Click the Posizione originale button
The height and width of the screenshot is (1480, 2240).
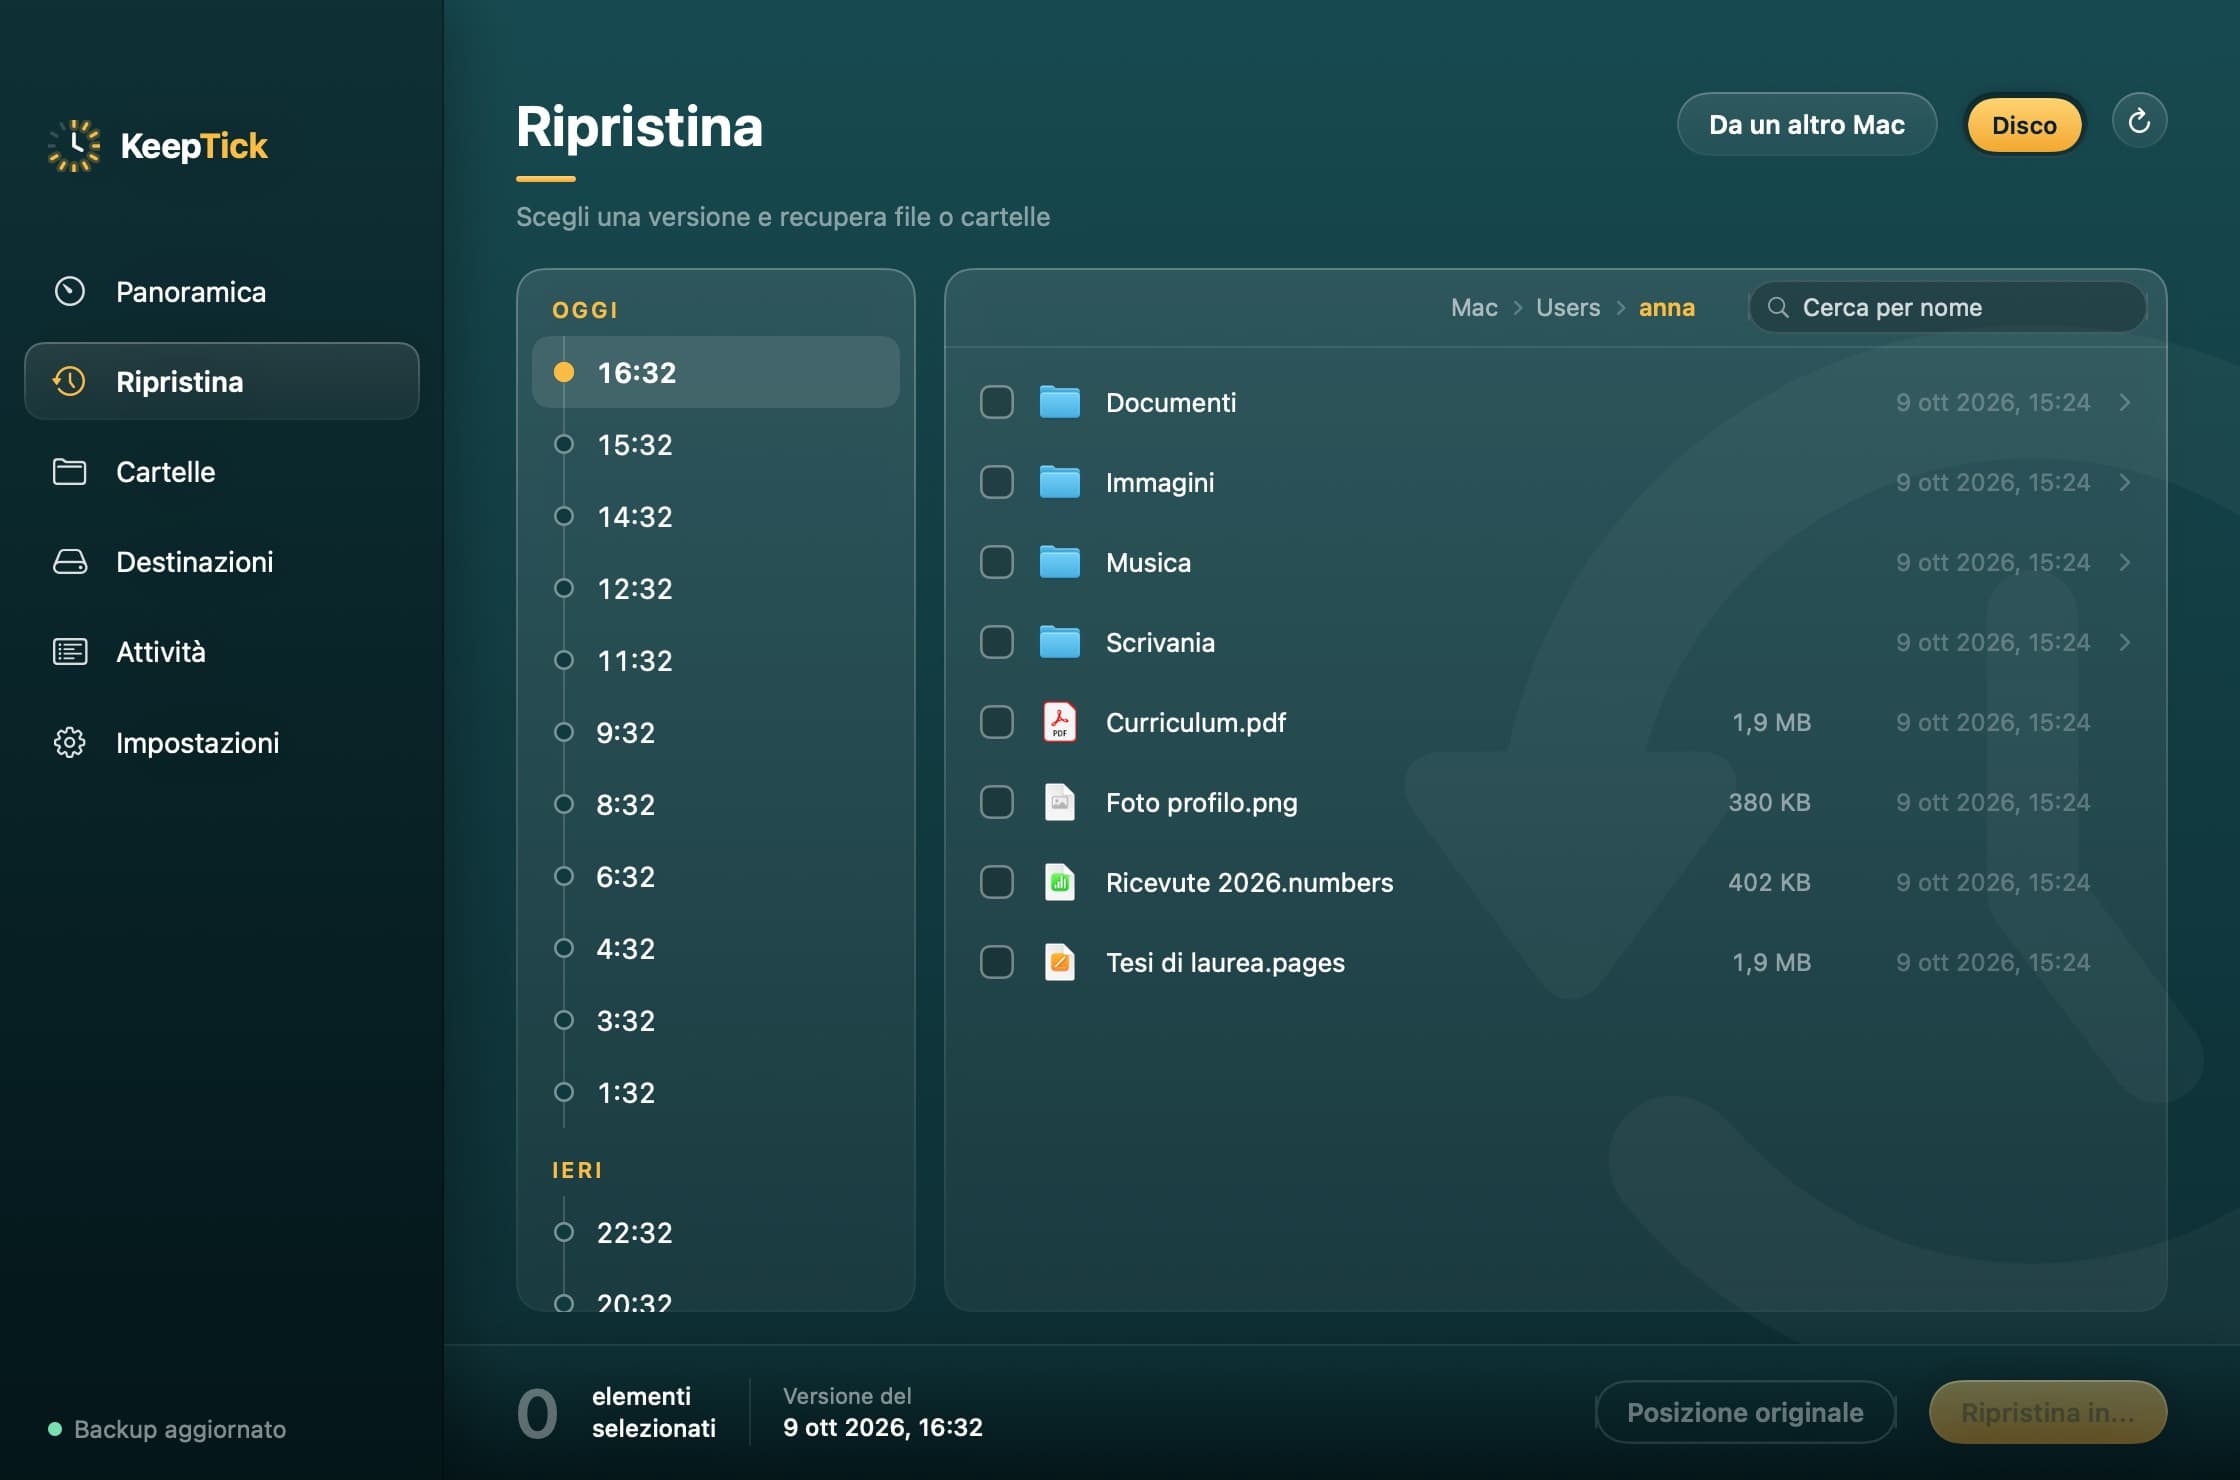[x=1745, y=1412]
